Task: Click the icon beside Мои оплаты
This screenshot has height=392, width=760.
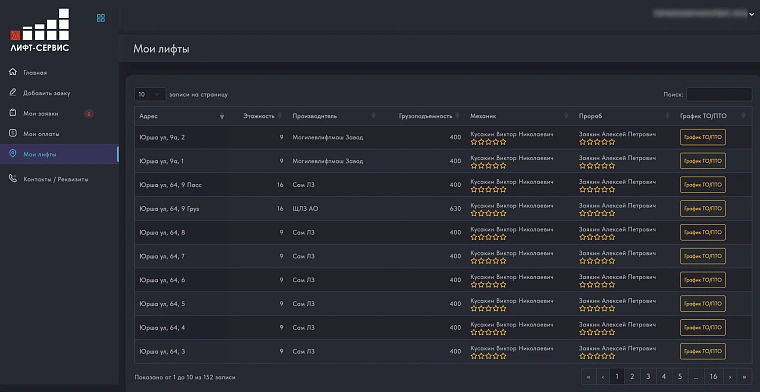Action: coord(13,133)
